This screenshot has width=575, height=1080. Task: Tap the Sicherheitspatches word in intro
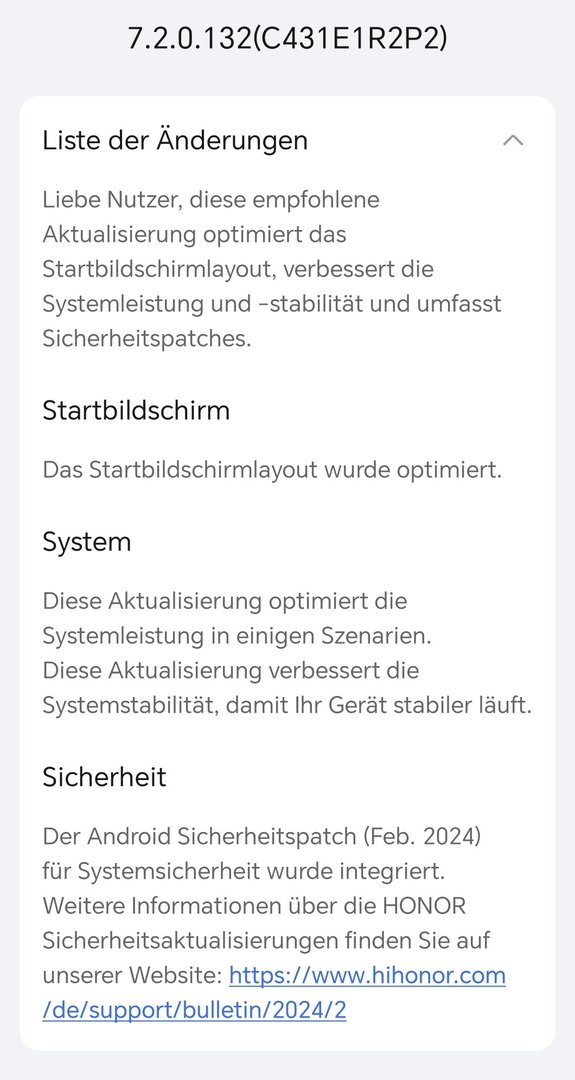point(147,339)
